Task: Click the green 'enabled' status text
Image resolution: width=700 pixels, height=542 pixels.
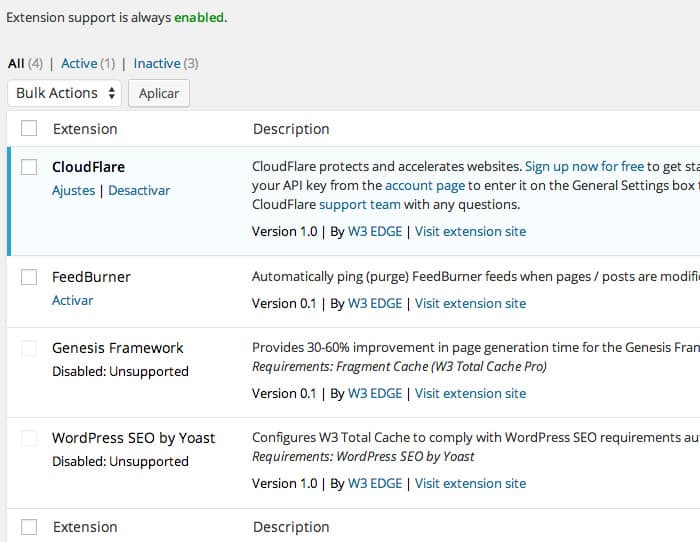Action: tap(199, 17)
